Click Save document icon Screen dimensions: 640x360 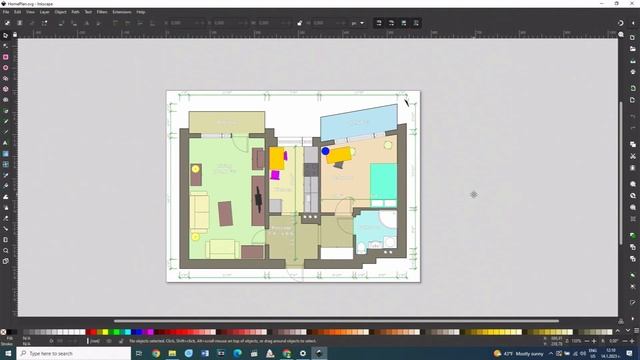[633, 61]
